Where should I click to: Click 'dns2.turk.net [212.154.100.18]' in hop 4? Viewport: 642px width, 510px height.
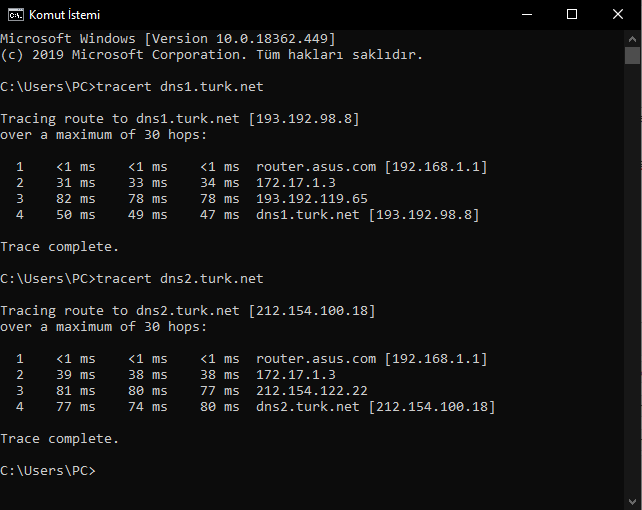pyautogui.click(x=376, y=407)
